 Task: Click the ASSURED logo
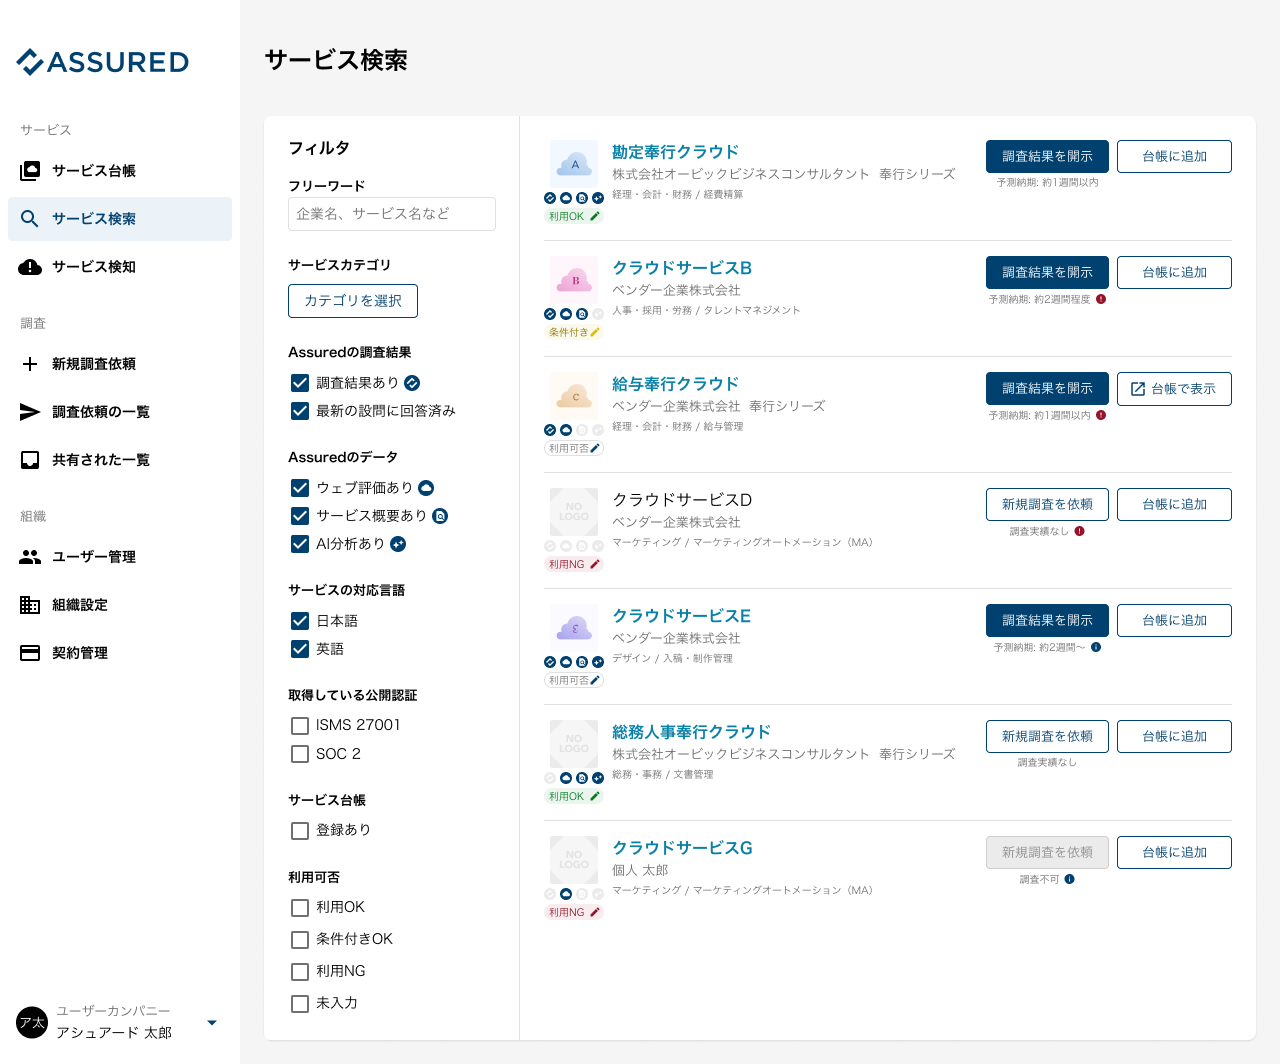103,62
